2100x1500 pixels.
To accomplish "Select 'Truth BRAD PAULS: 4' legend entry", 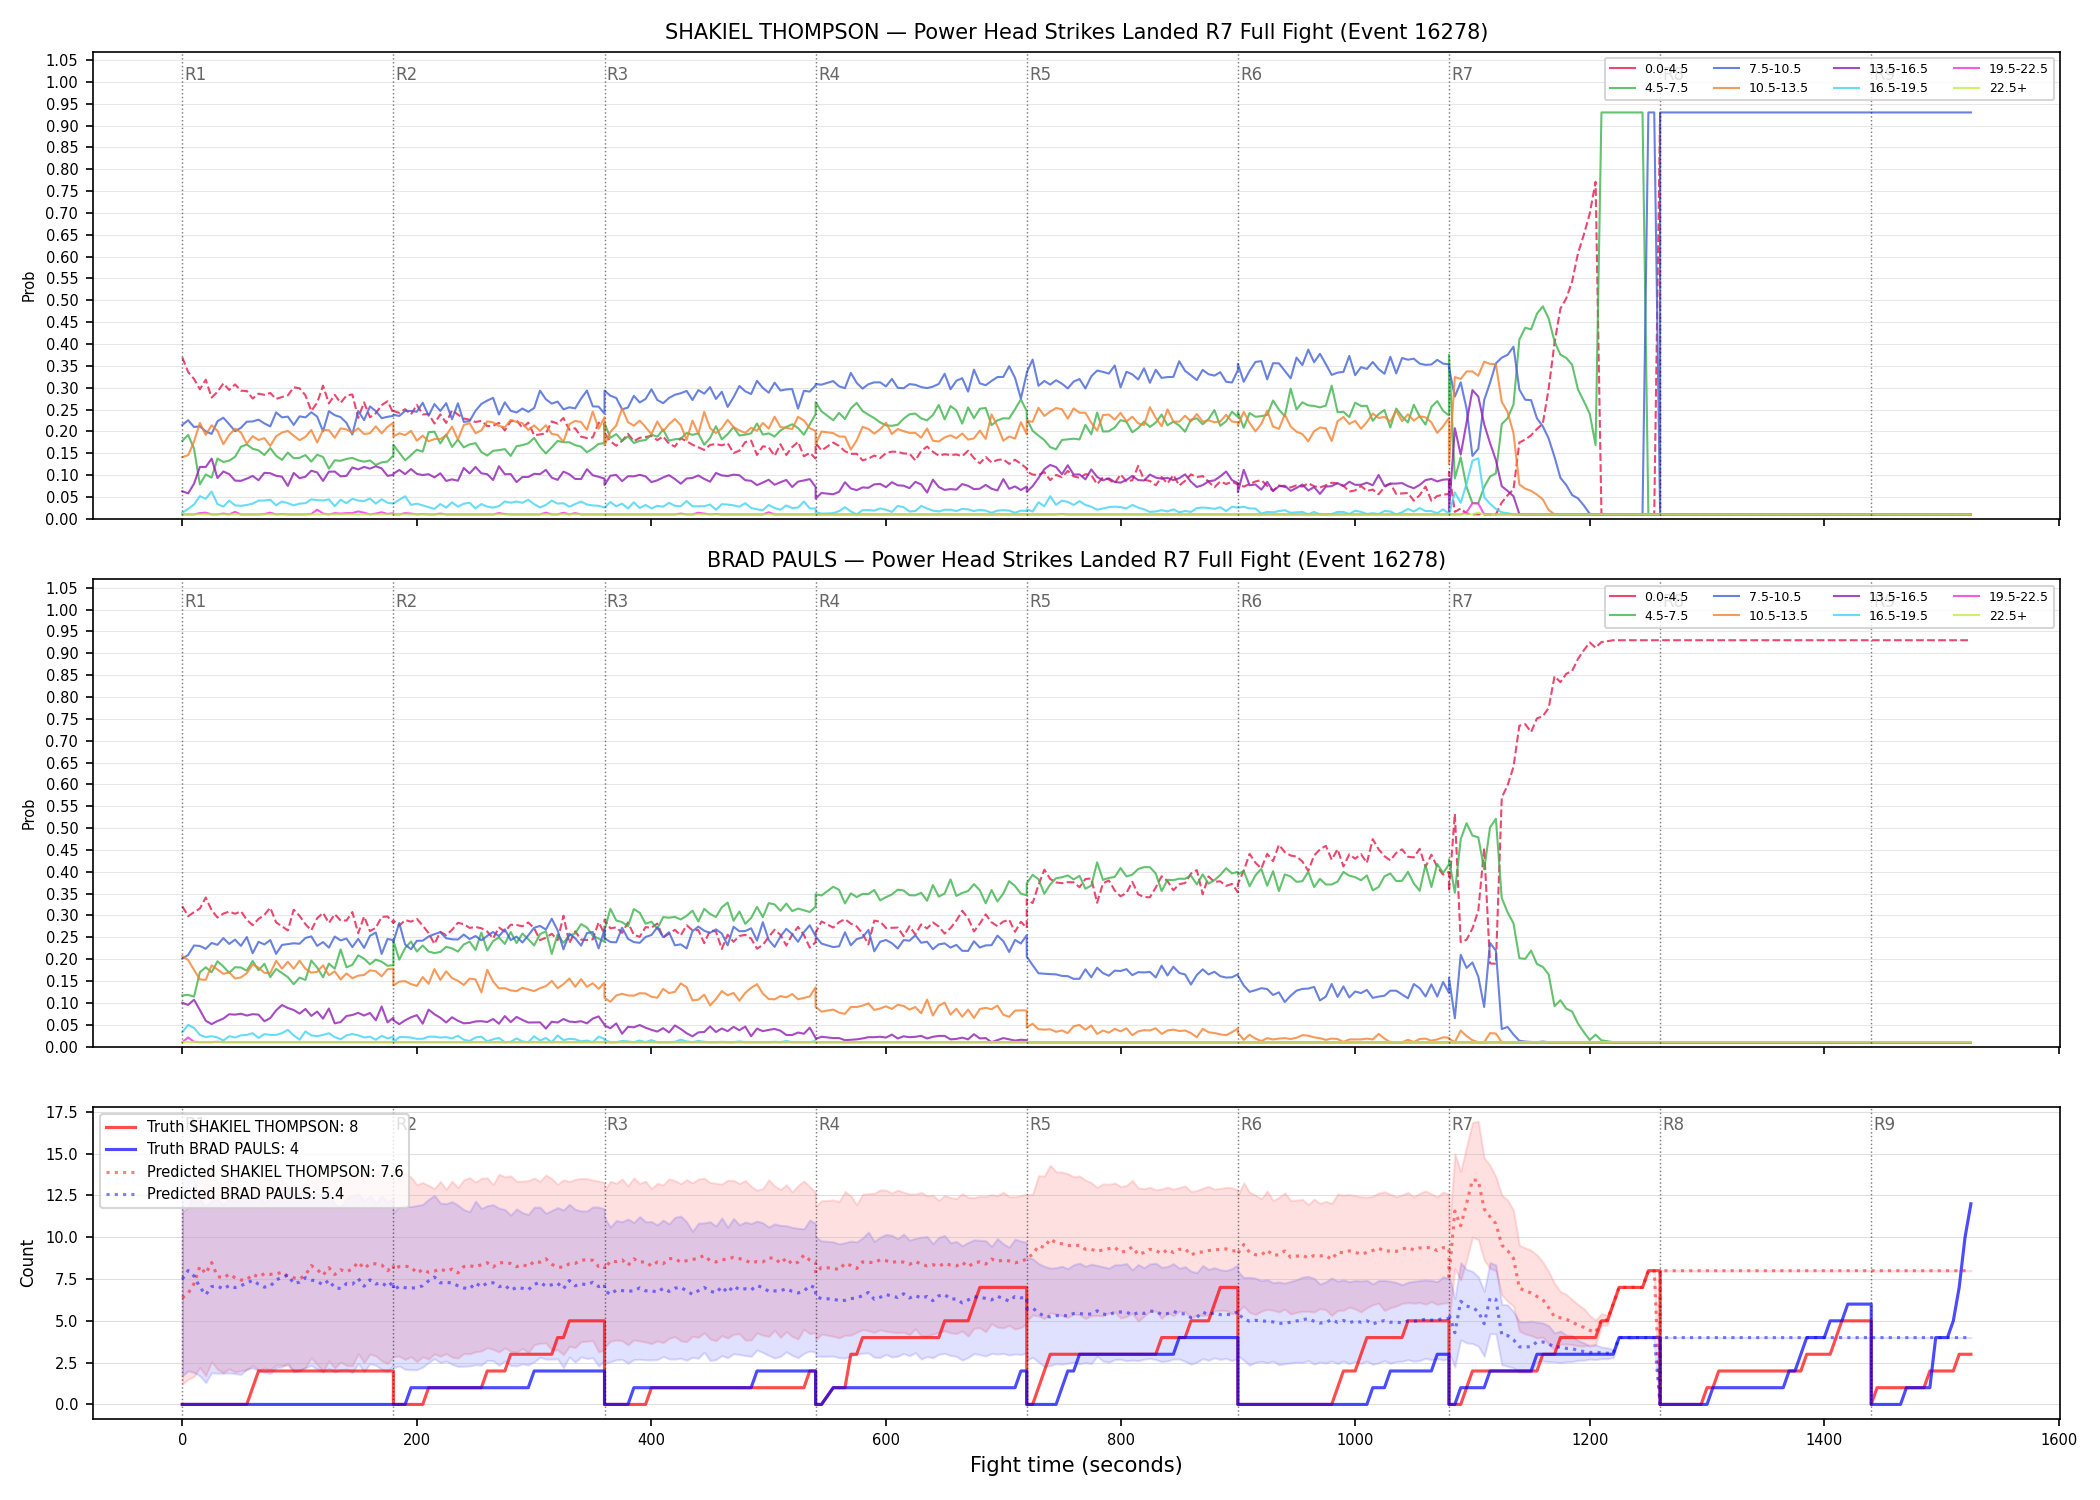I will pyautogui.click(x=202, y=1149).
